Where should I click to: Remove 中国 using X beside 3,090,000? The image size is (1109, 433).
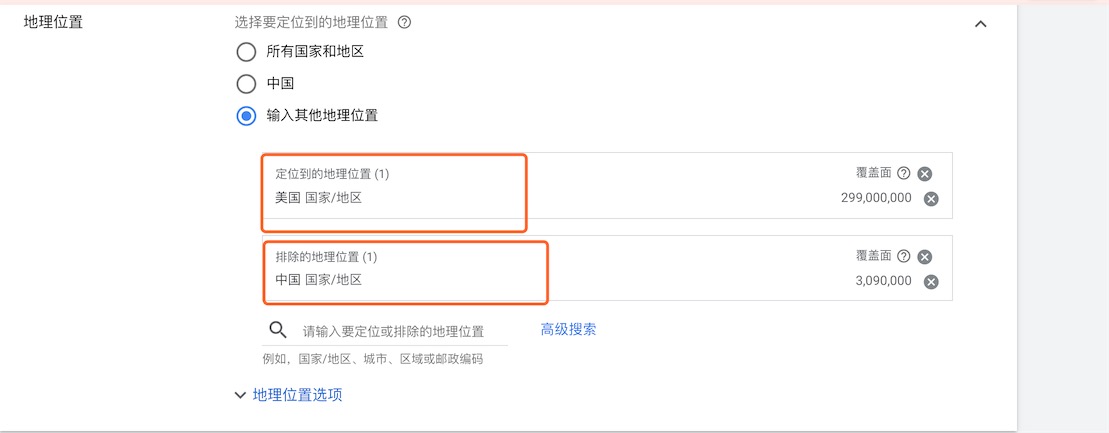coord(931,282)
